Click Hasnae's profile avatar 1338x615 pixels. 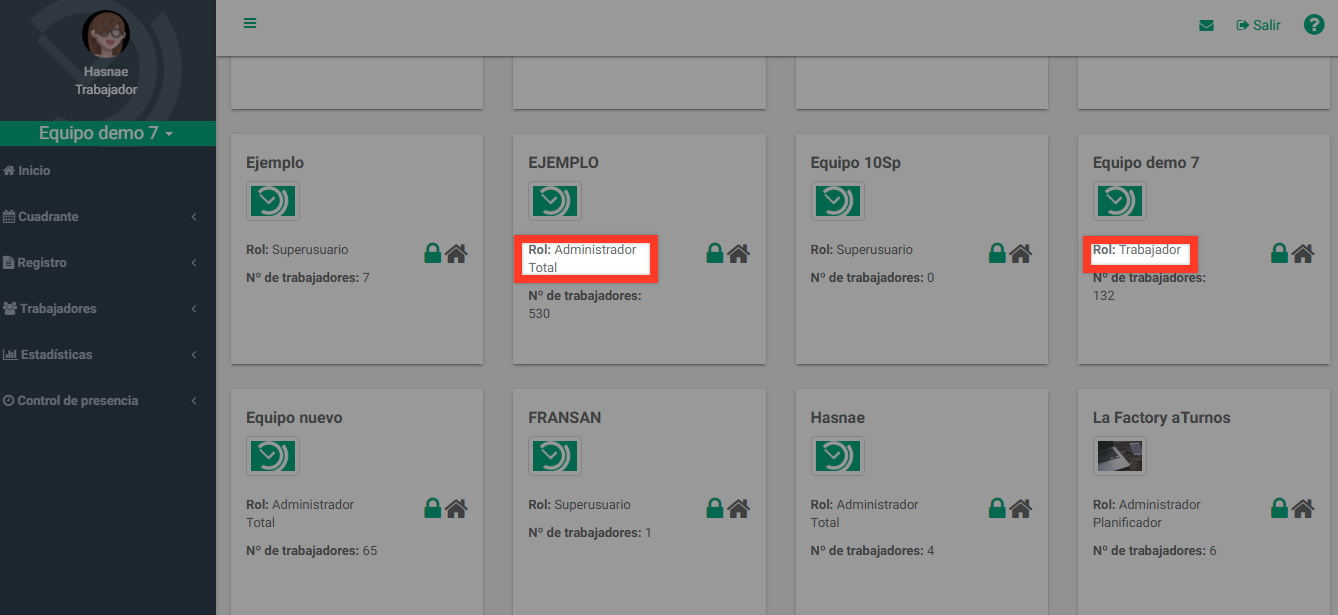[x=106, y=36]
